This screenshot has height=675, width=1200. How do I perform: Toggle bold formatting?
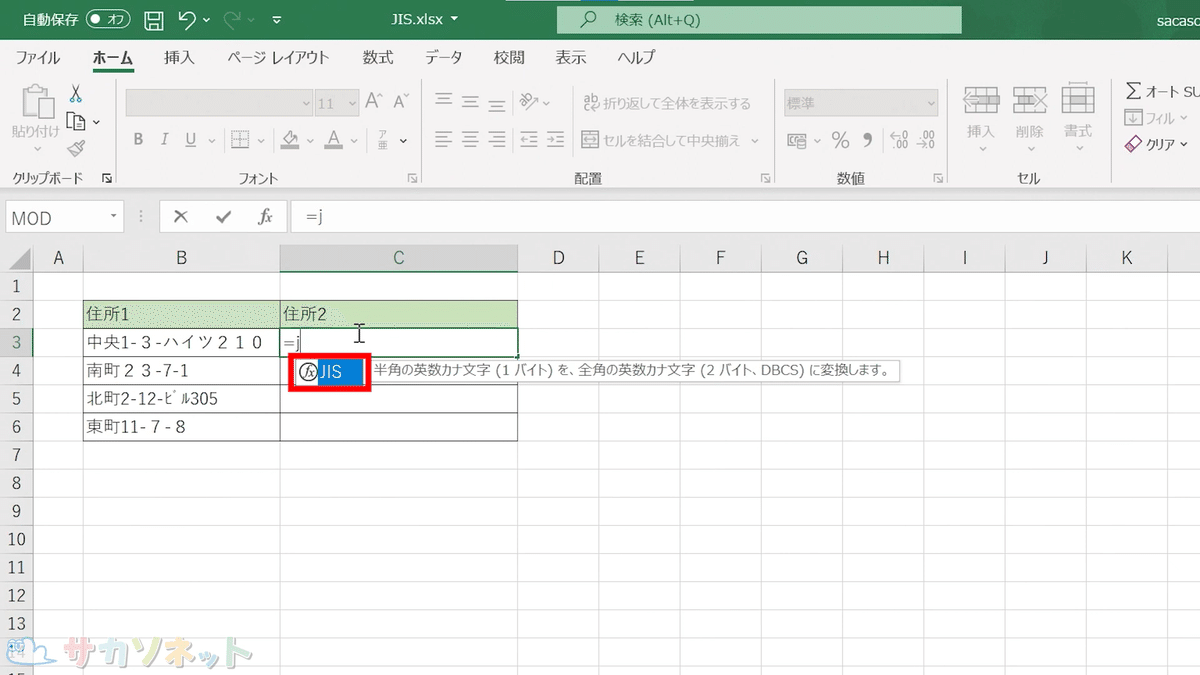(138, 139)
